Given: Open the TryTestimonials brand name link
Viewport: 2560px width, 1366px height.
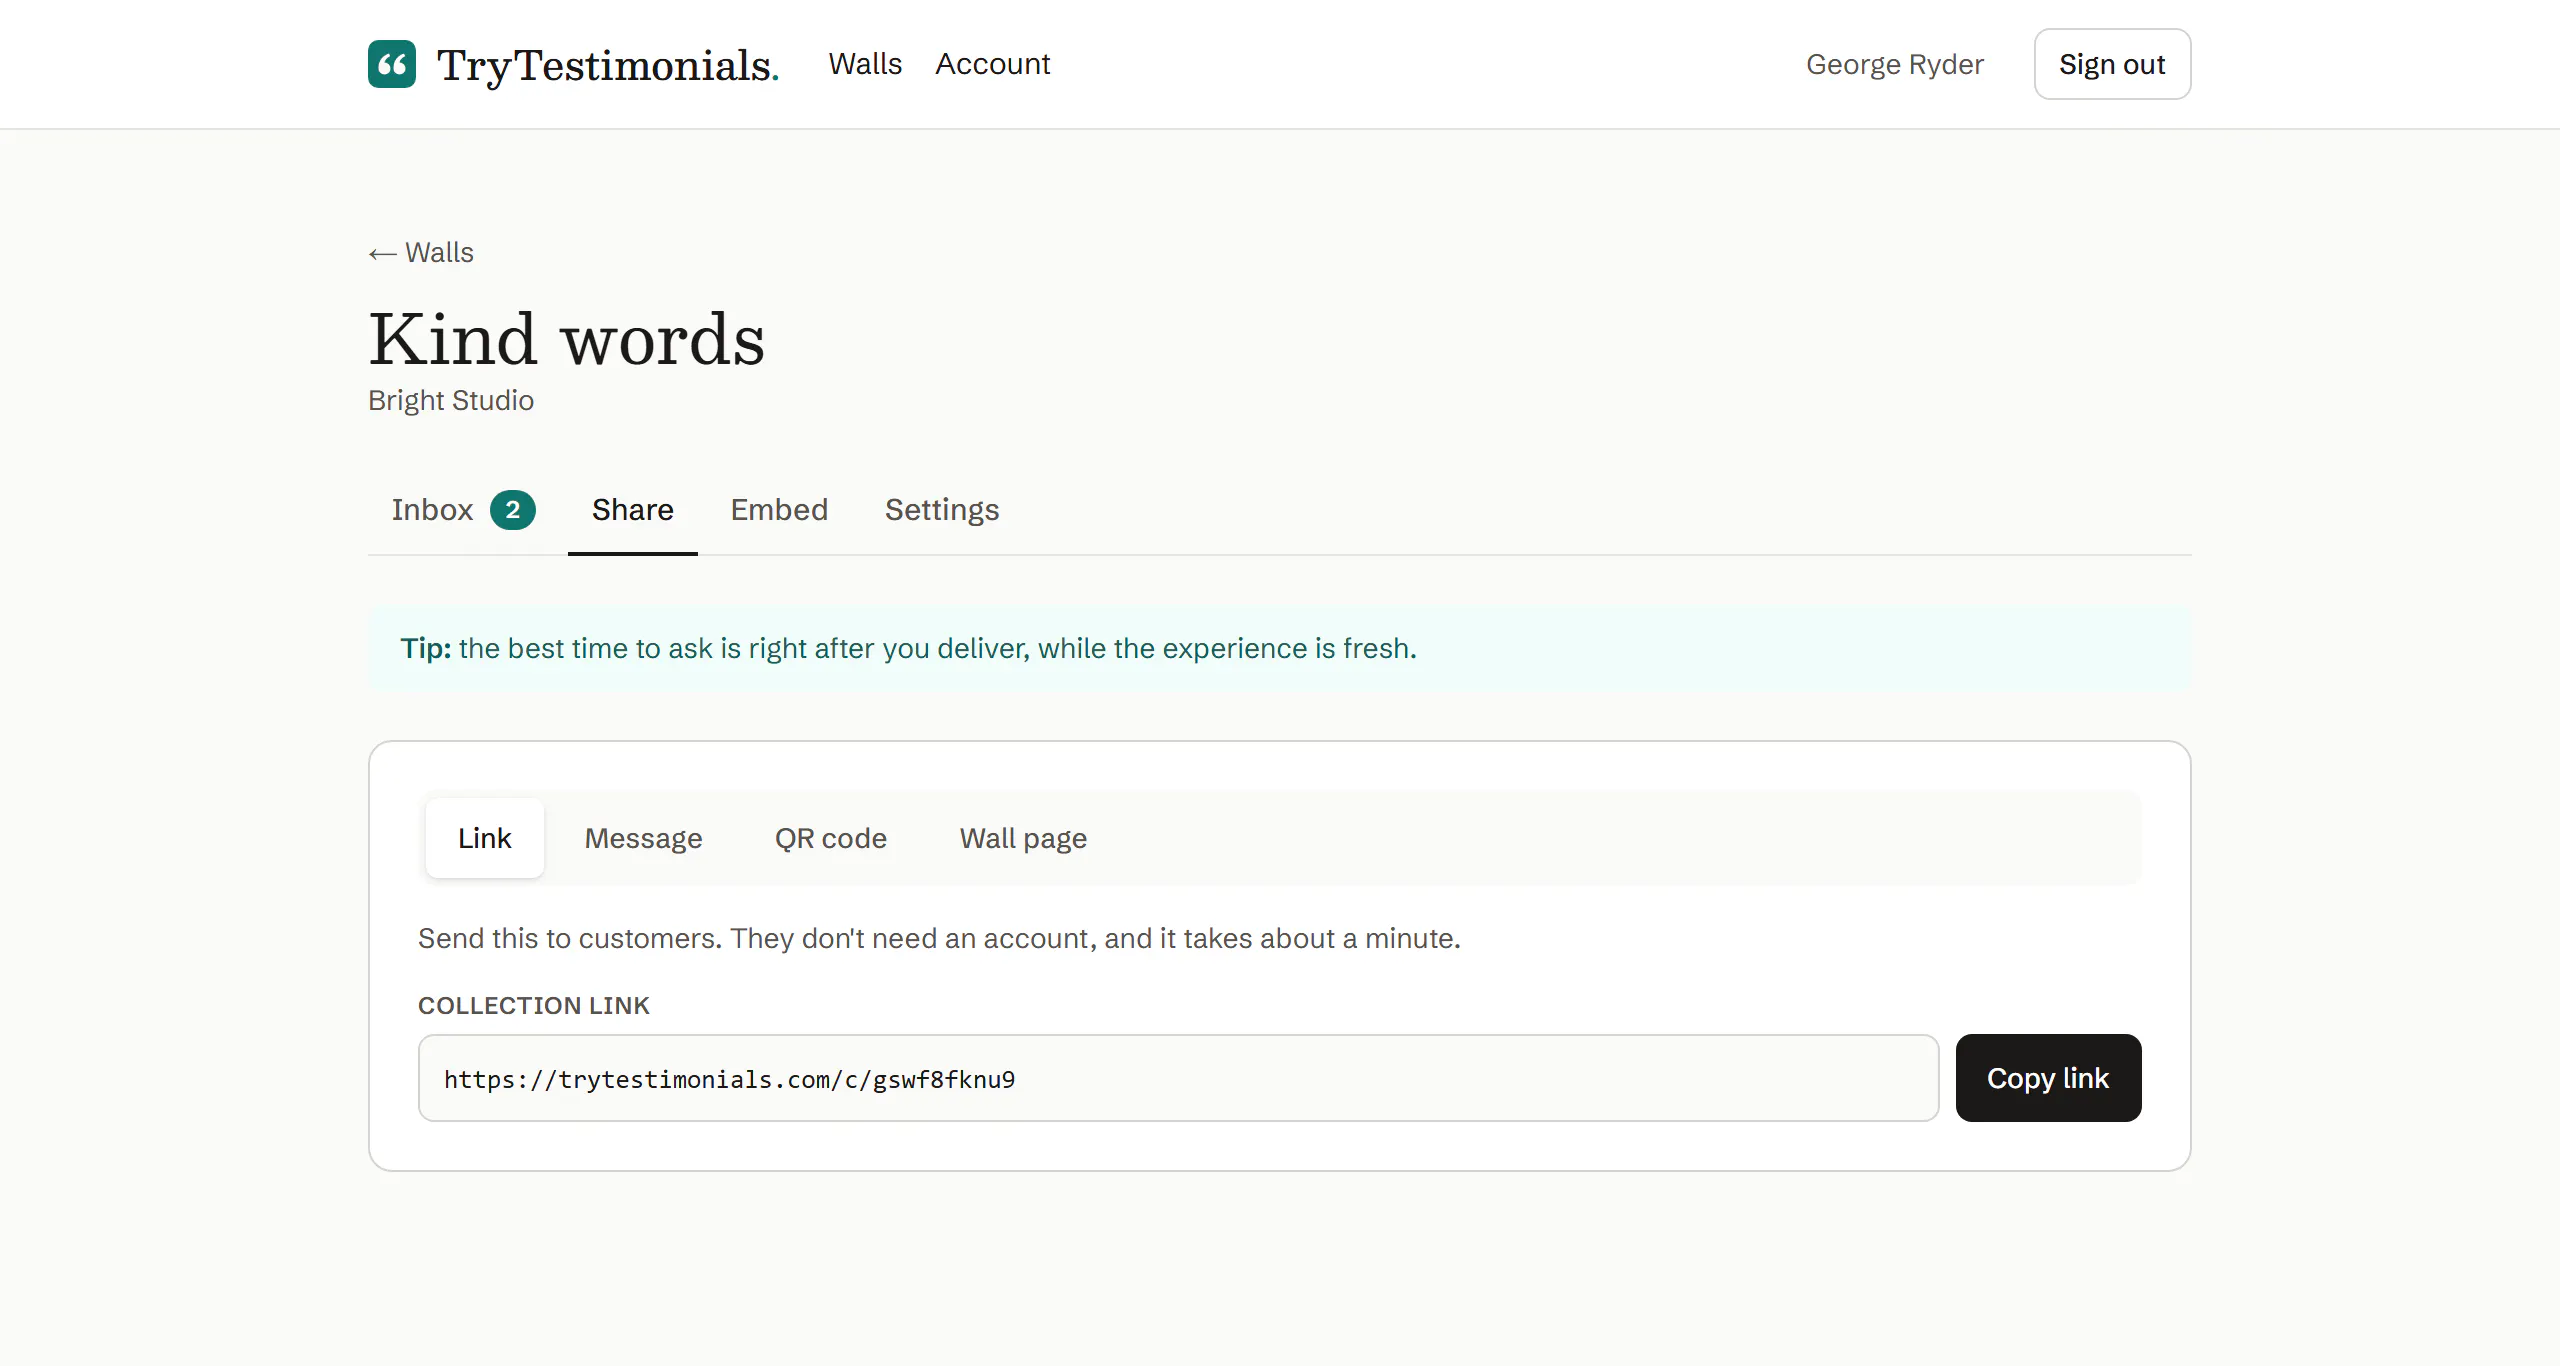Looking at the screenshot, I should click(x=607, y=65).
